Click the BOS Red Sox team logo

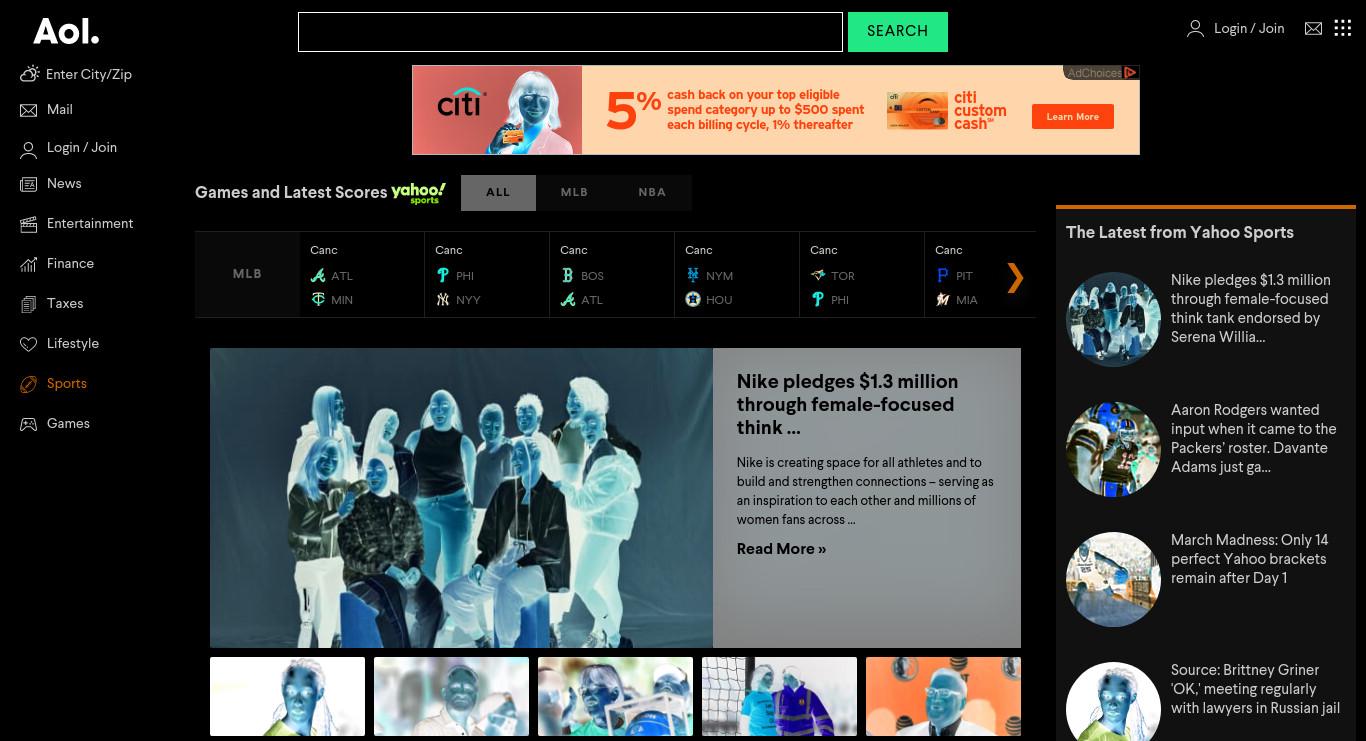coord(568,275)
